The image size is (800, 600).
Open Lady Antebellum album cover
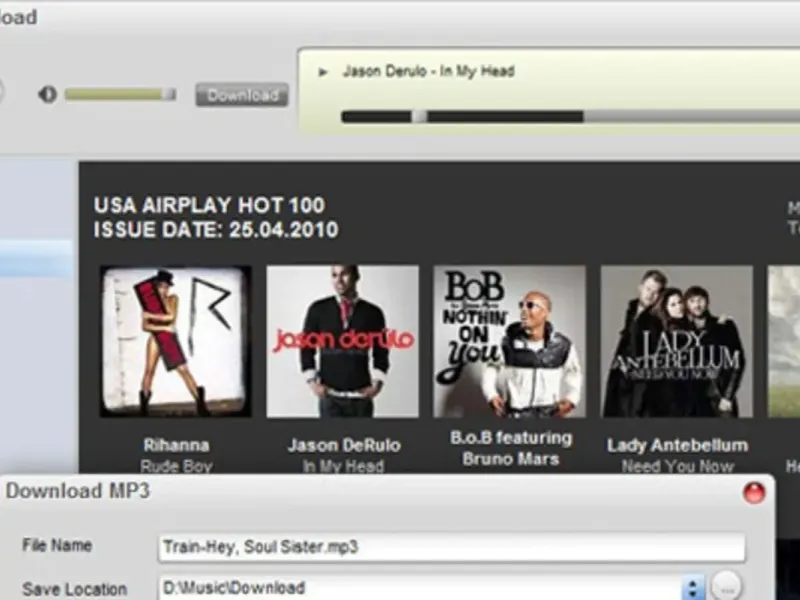(x=677, y=341)
